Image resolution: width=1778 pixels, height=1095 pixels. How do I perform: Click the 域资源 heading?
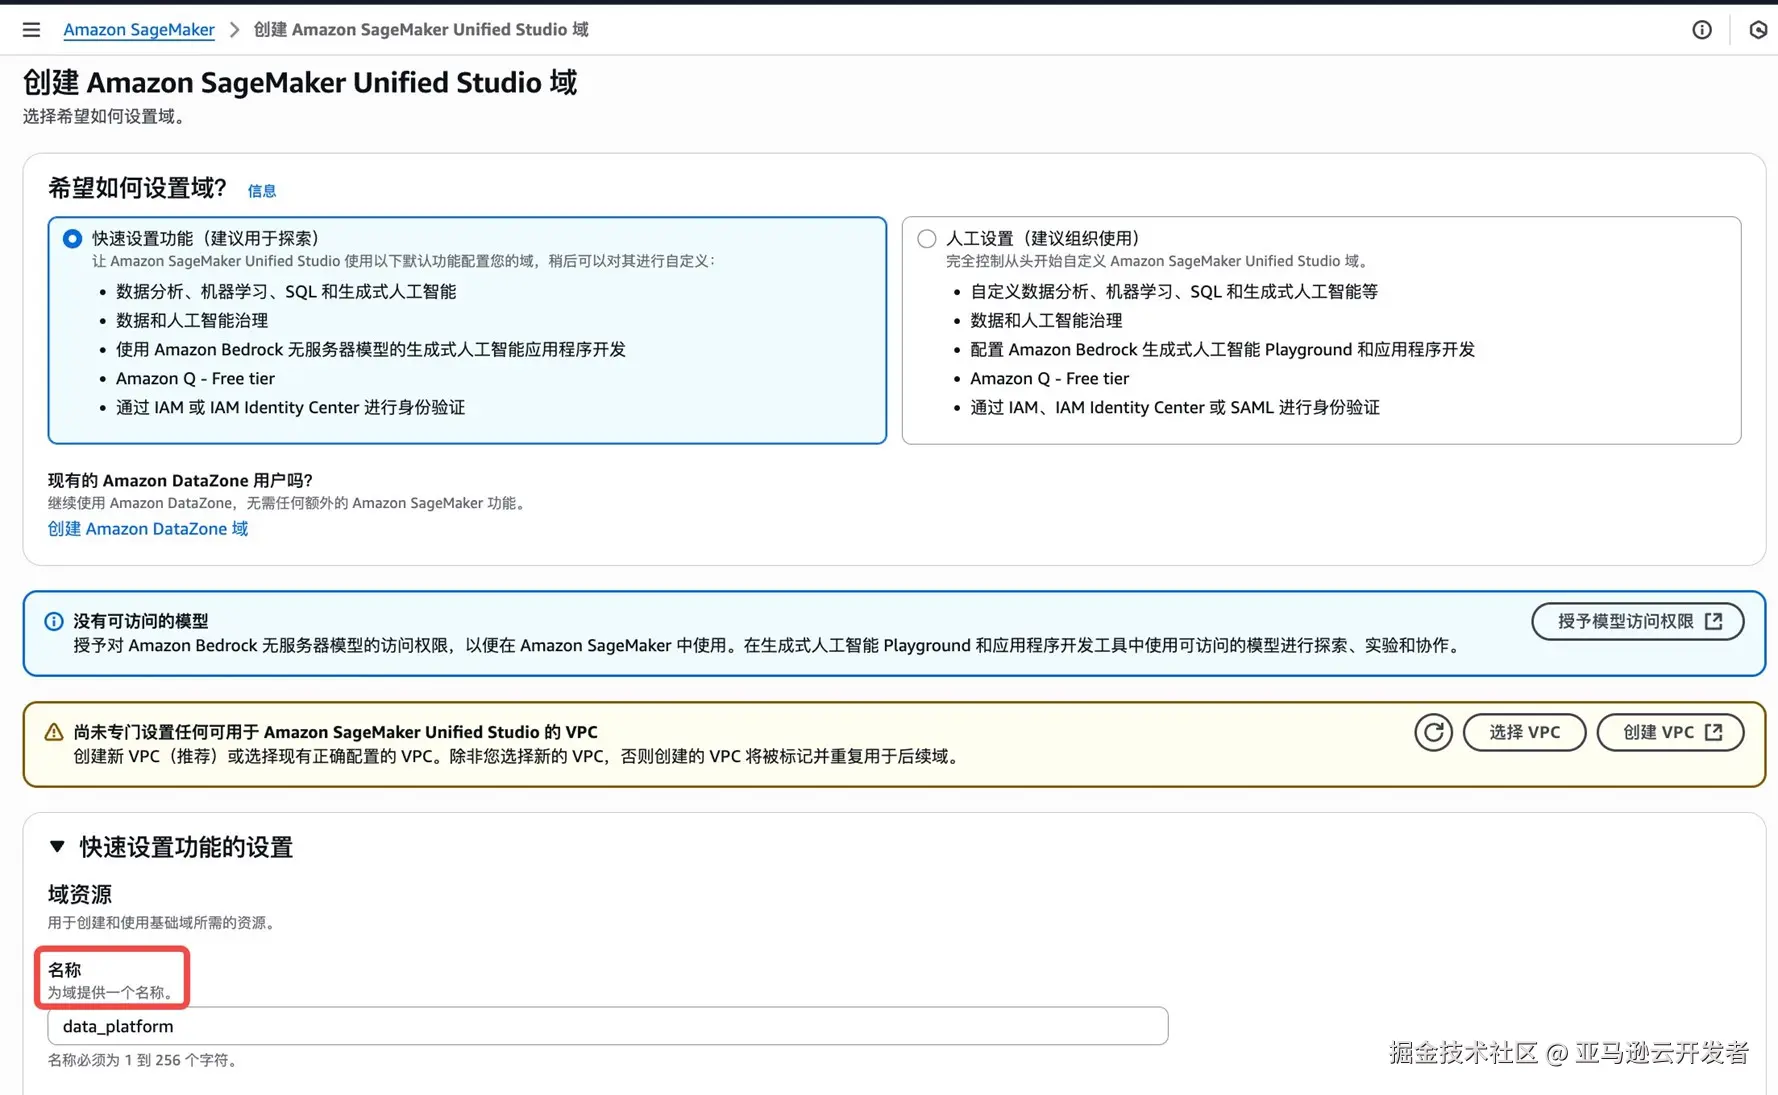pyautogui.click(x=80, y=894)
